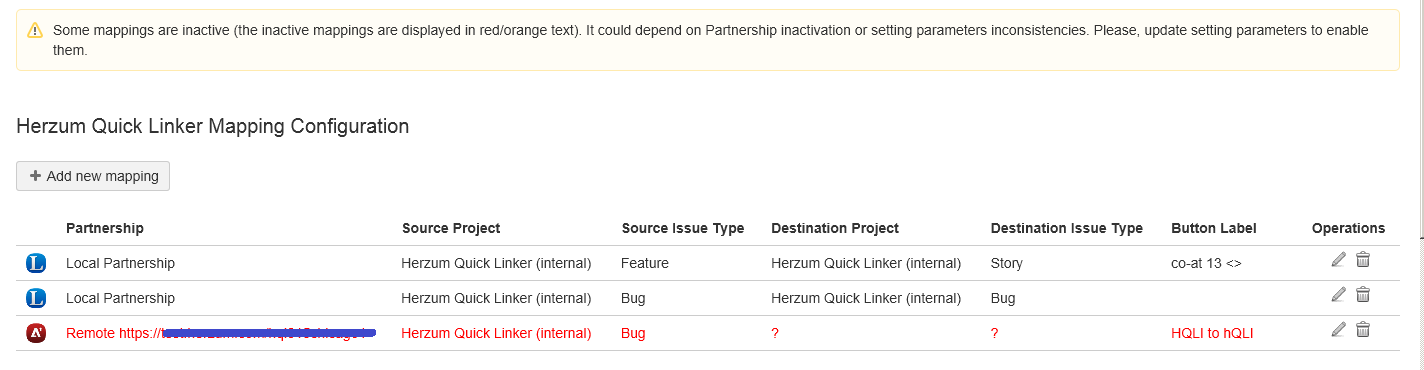This screenshot has width=1424, height=370.
Task: Click the Partnership column header
Action: tap(105, 228)
